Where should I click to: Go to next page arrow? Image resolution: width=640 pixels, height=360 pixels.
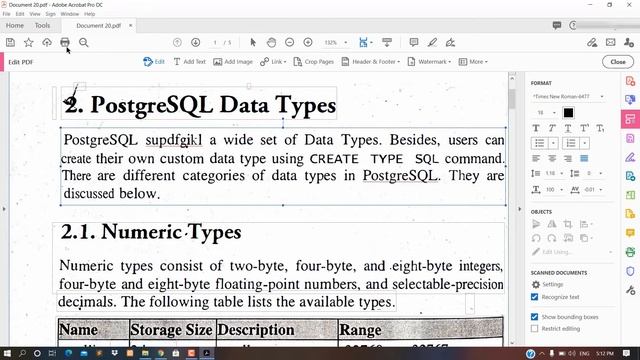tap(196, 42)
